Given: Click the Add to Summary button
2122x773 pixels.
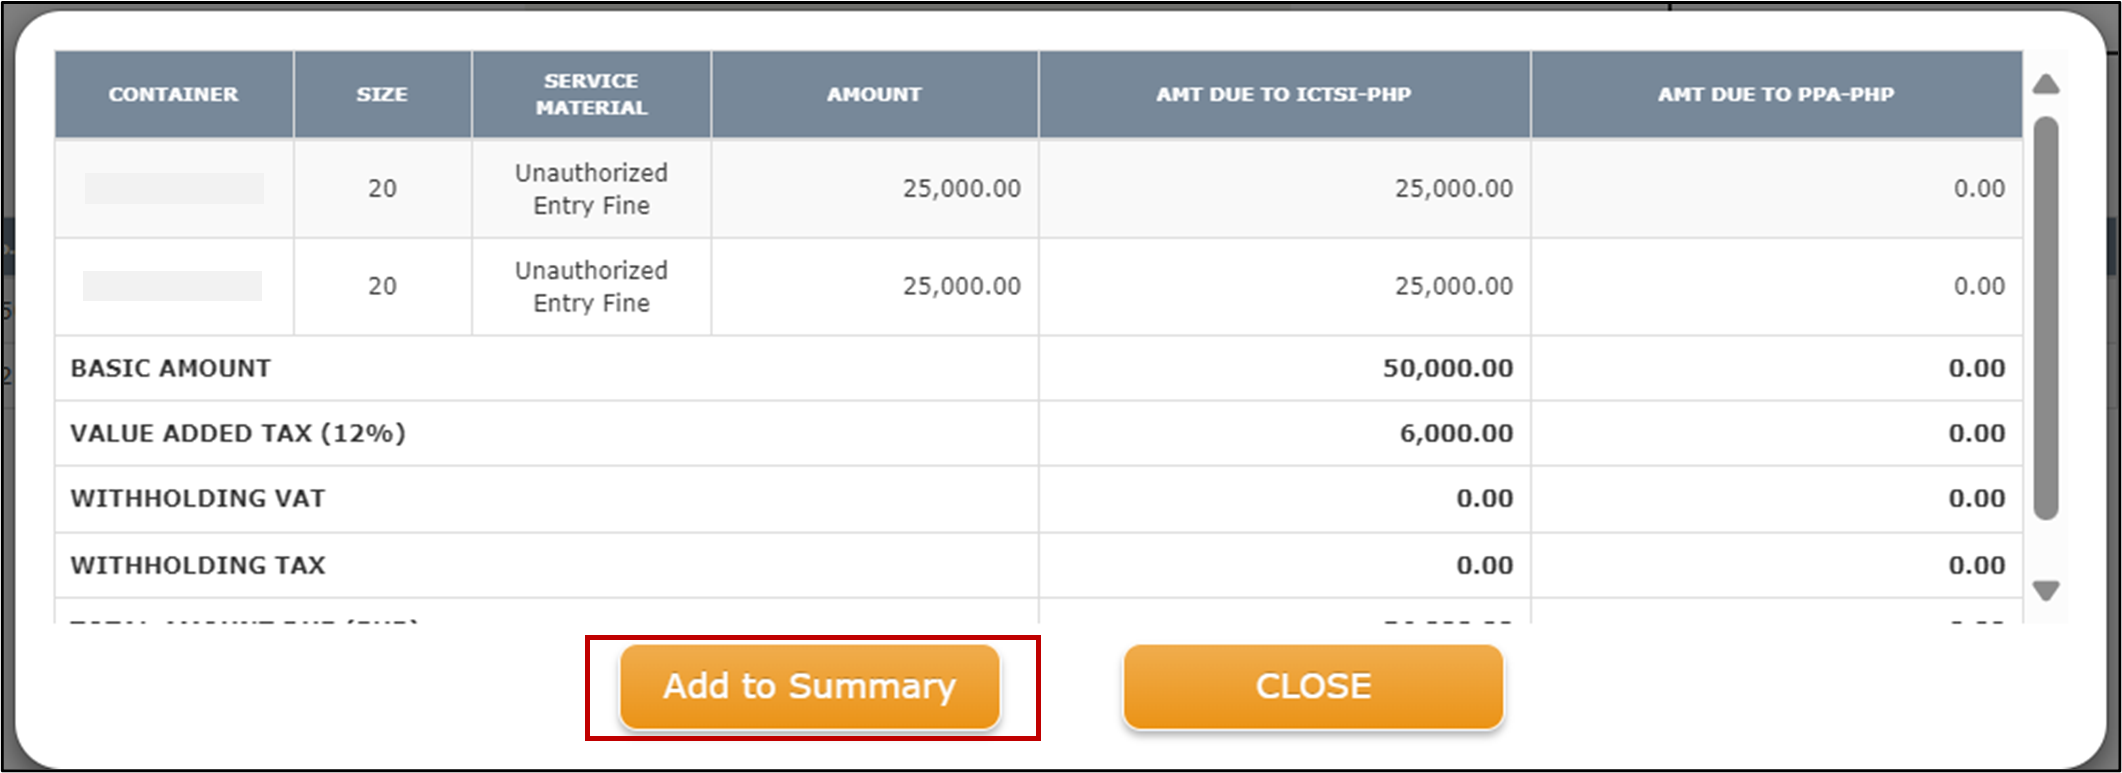Looking at the screenshot, I should pyautogui.click(x=810, y=686).
